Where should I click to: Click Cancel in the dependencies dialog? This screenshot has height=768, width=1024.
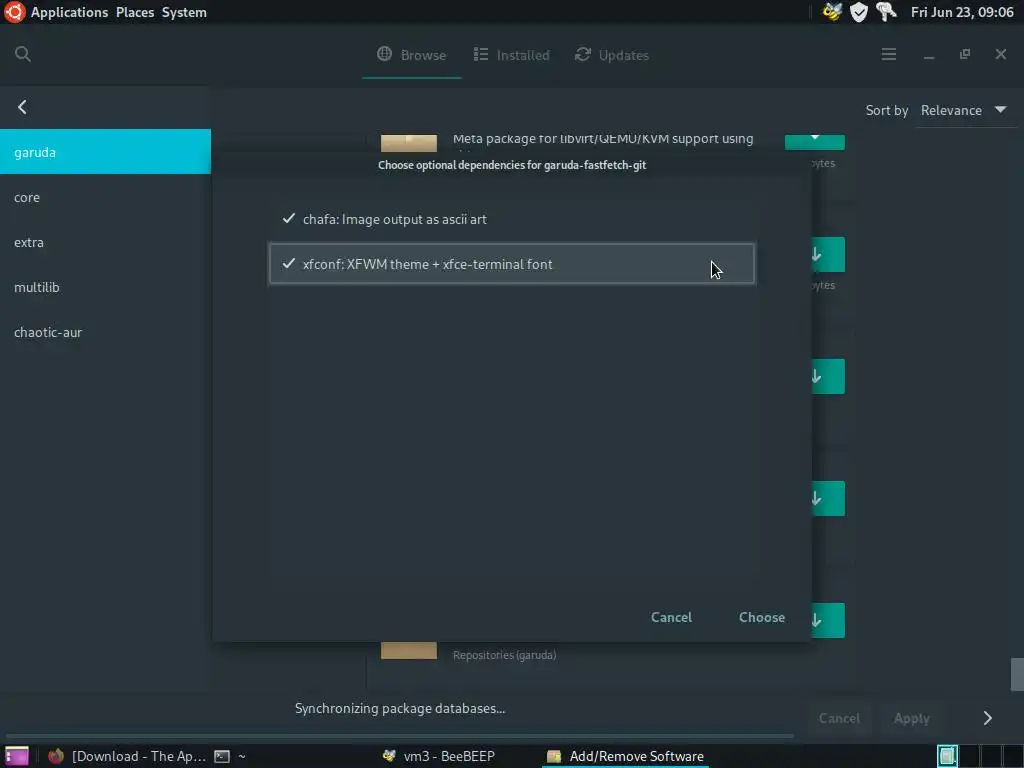tap(671, 617)
